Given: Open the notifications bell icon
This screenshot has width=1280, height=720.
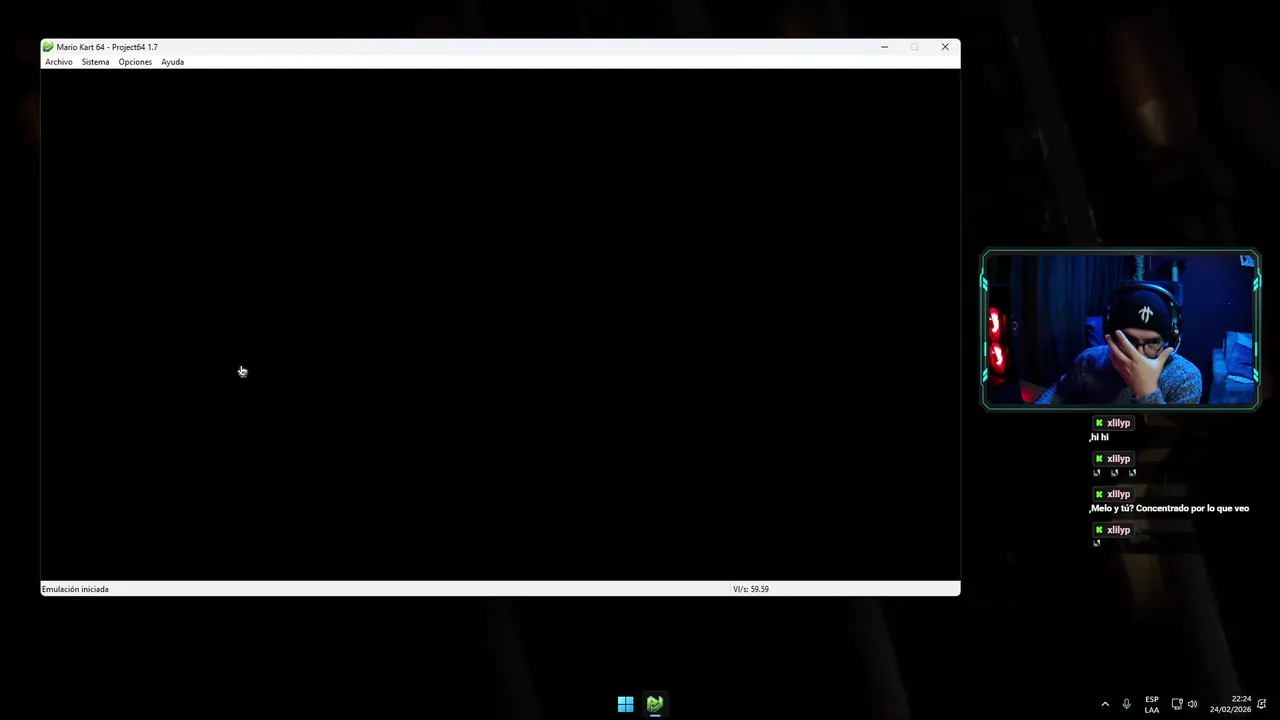Looking at the screenshot, I should [1262, 704].
